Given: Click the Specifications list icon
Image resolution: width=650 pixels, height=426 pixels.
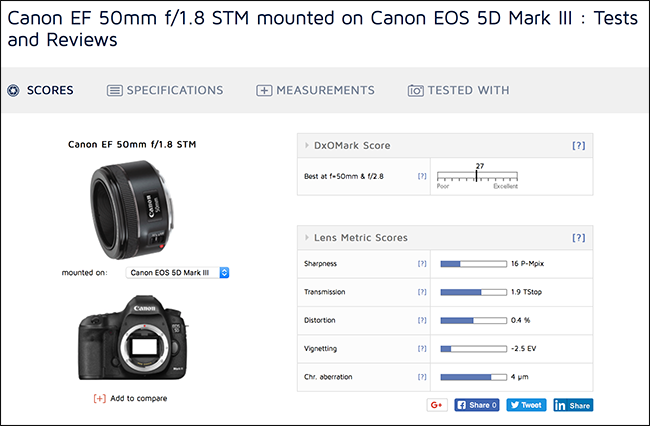Looking at the screenshot, I should pos(114,90).
